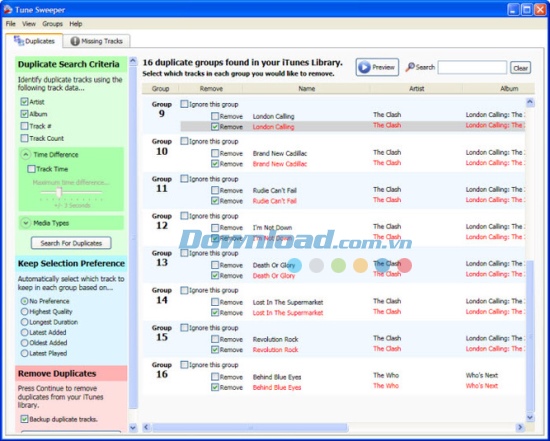Click the red Who's Next album cell
Screen dimensions: 550x441
coord(482,386)
